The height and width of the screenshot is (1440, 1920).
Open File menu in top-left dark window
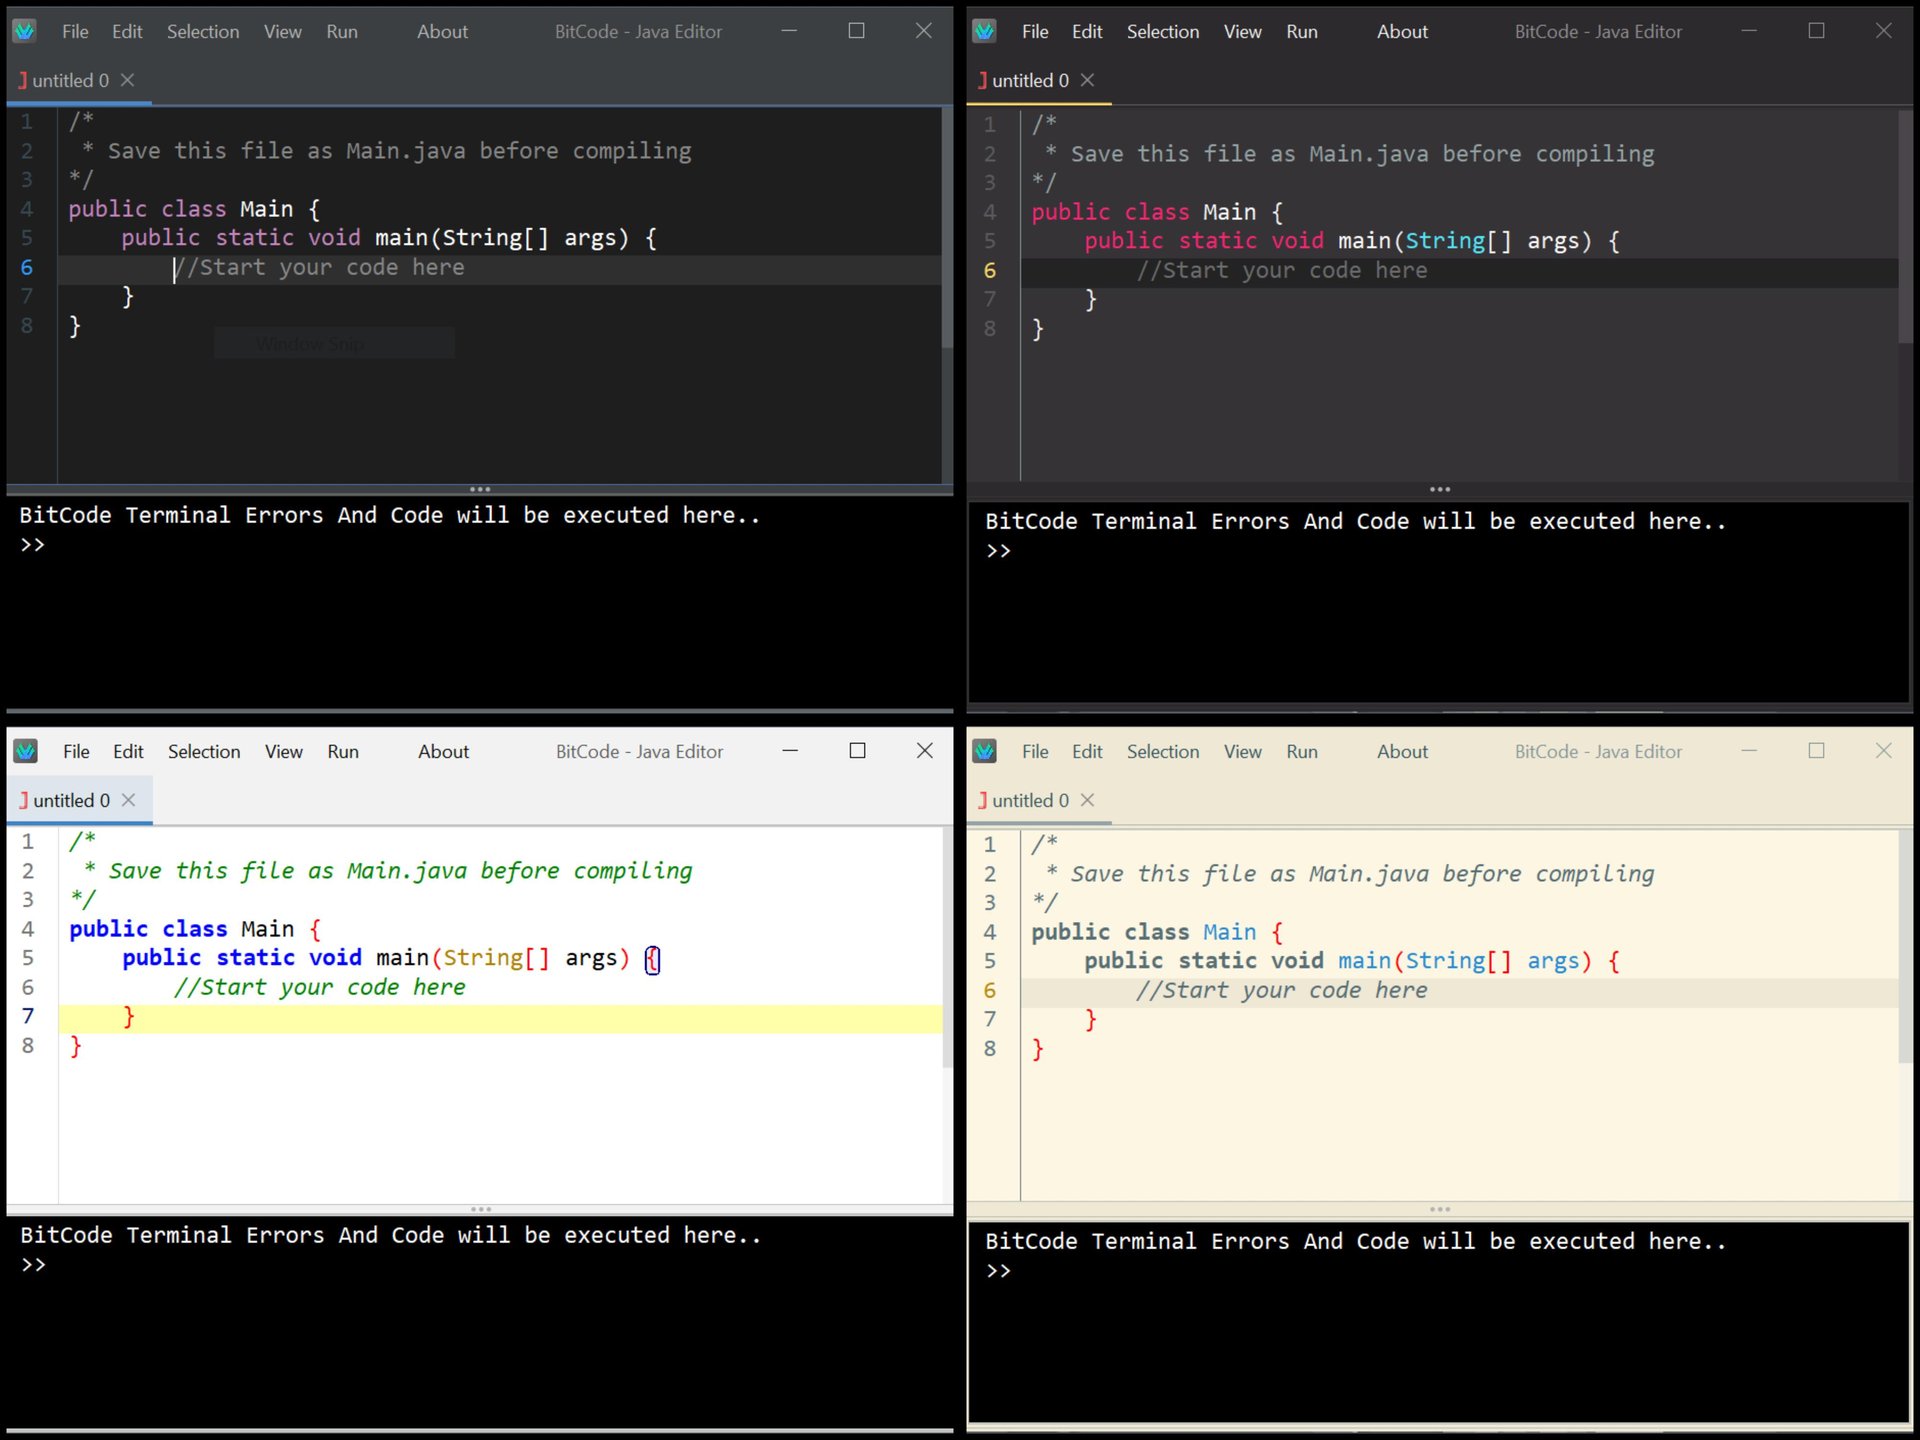[x=75, y=31]
